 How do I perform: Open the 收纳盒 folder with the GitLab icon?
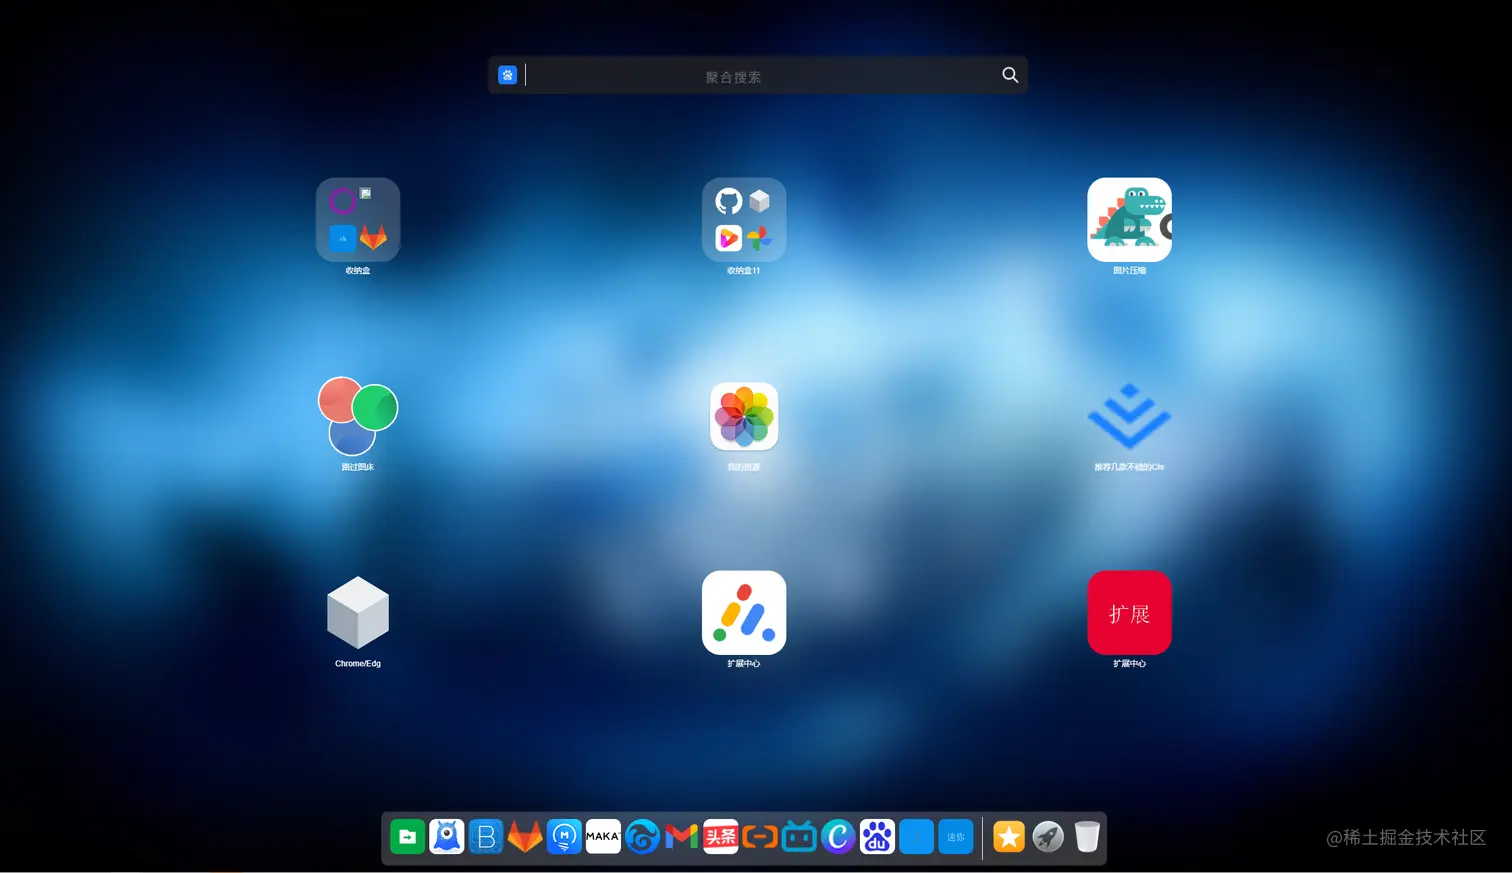coord(358,220)
